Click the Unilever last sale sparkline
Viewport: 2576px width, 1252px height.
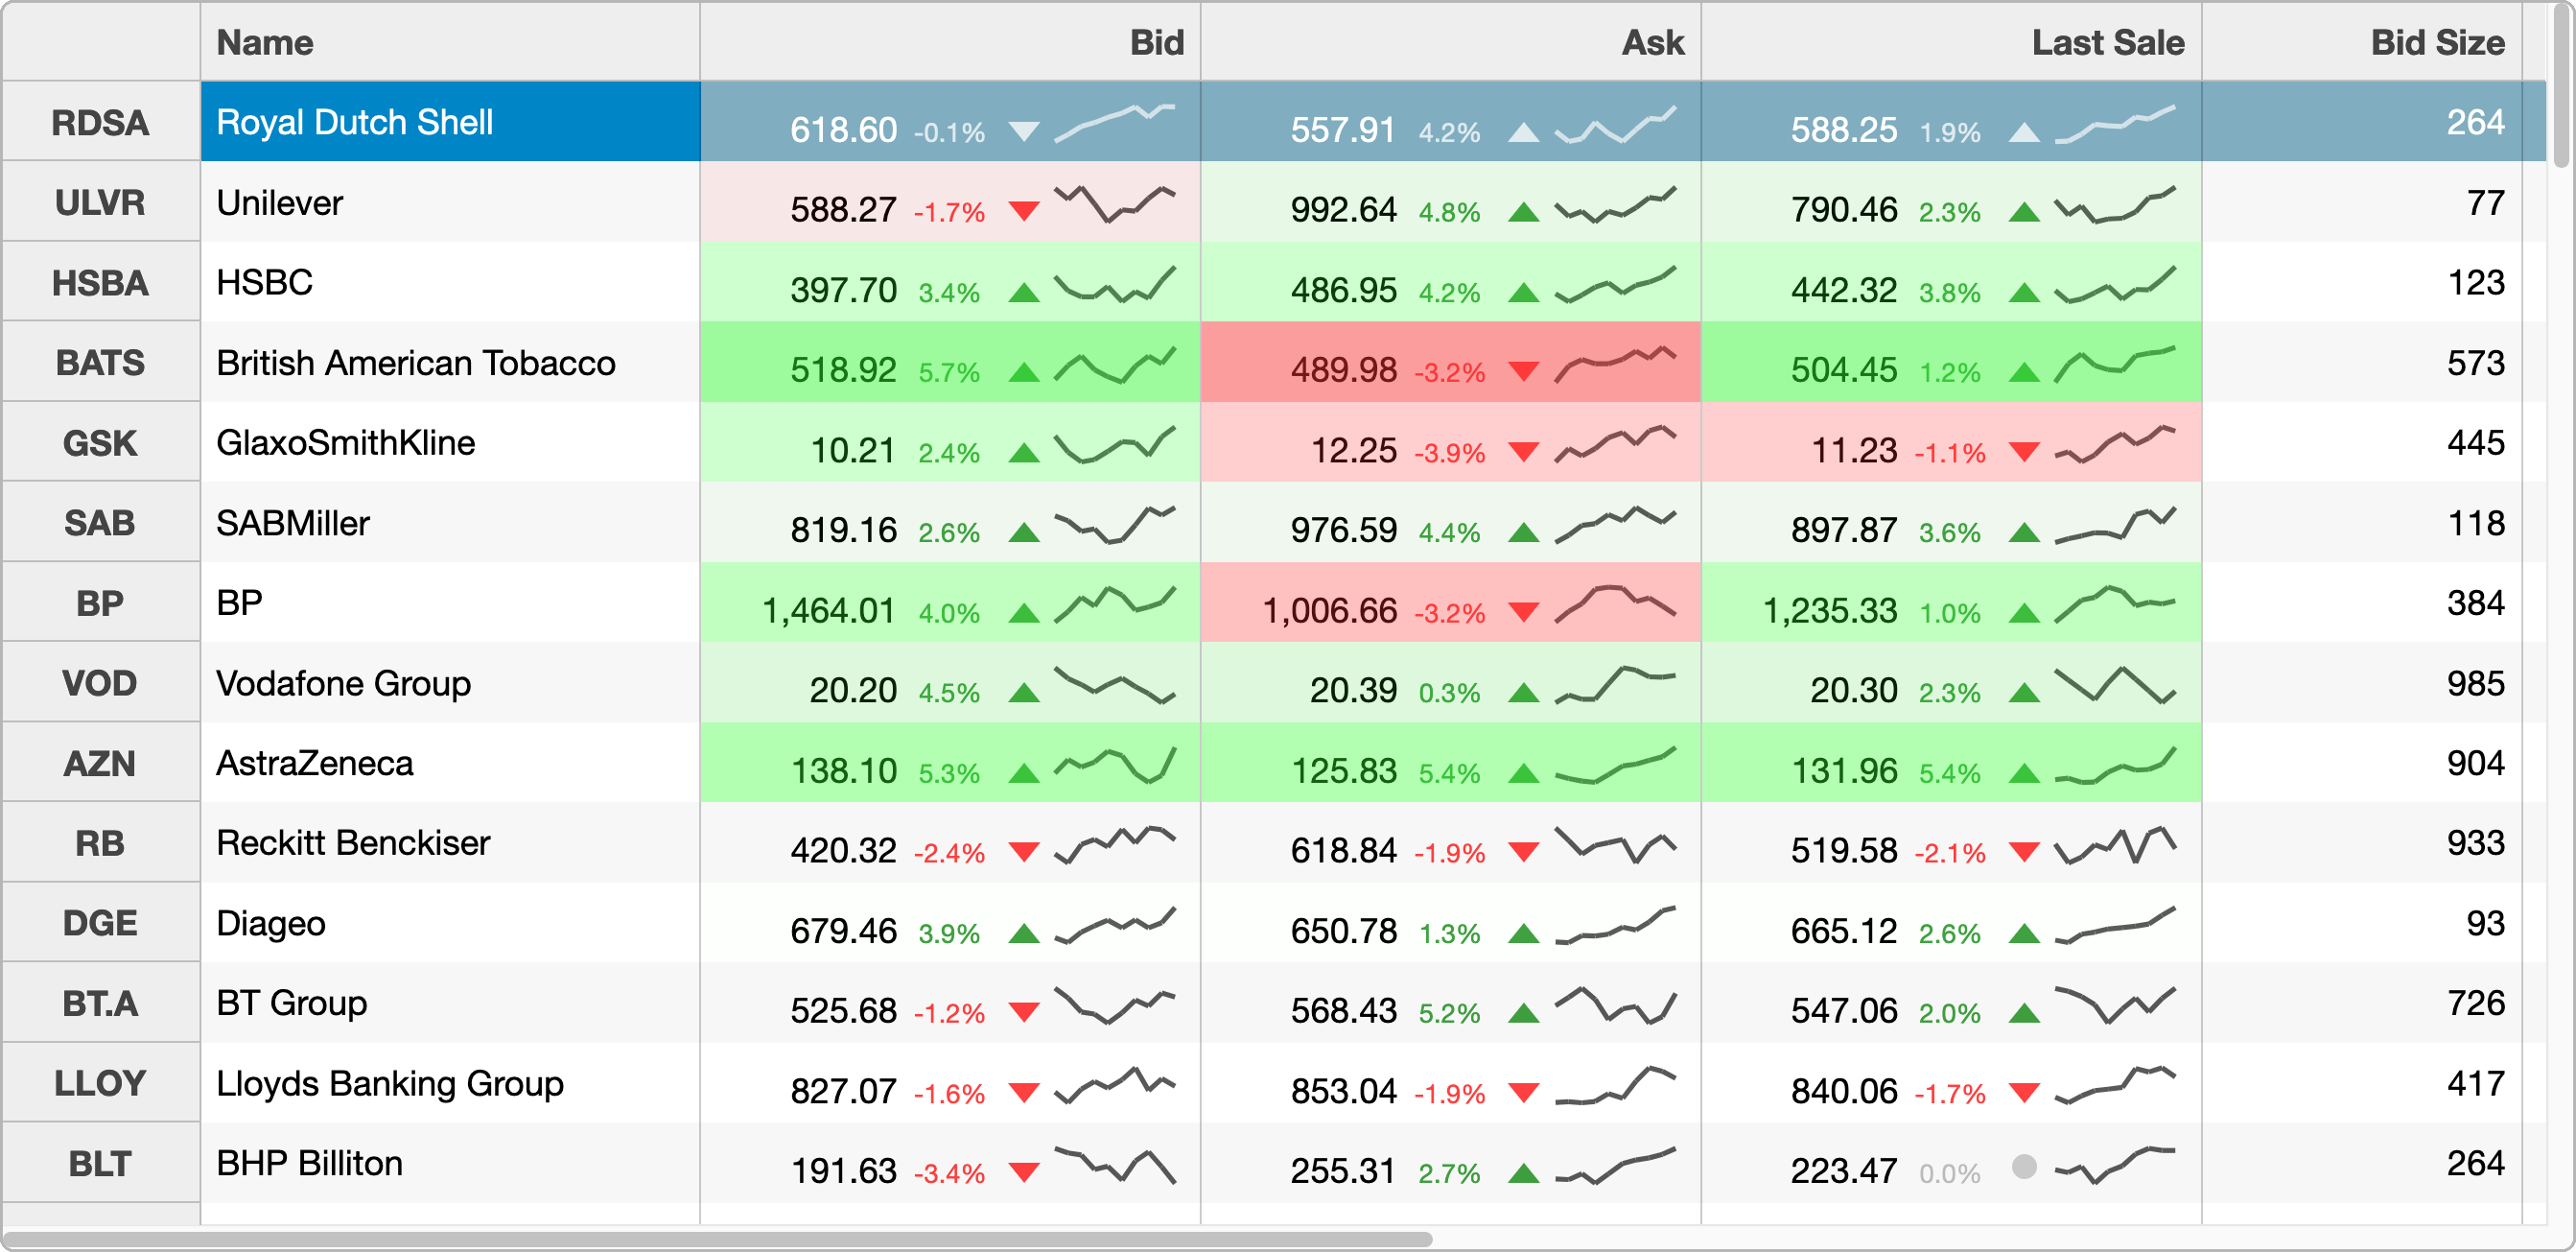[x=2115, y=204]
